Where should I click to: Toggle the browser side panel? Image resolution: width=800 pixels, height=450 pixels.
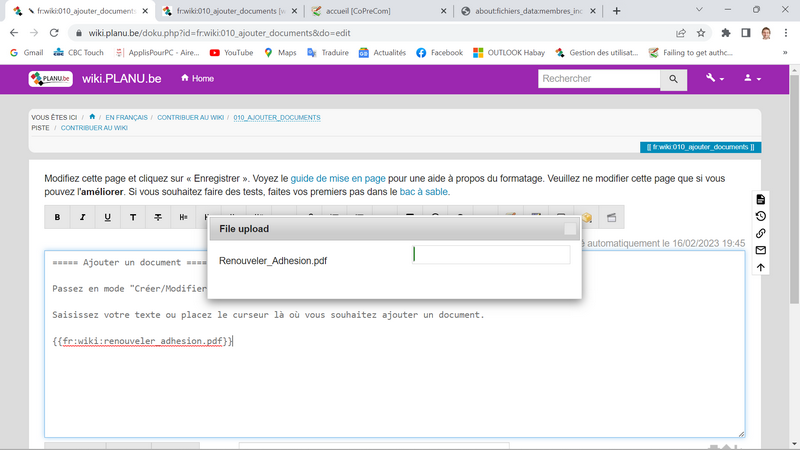(x=745, y=32)
